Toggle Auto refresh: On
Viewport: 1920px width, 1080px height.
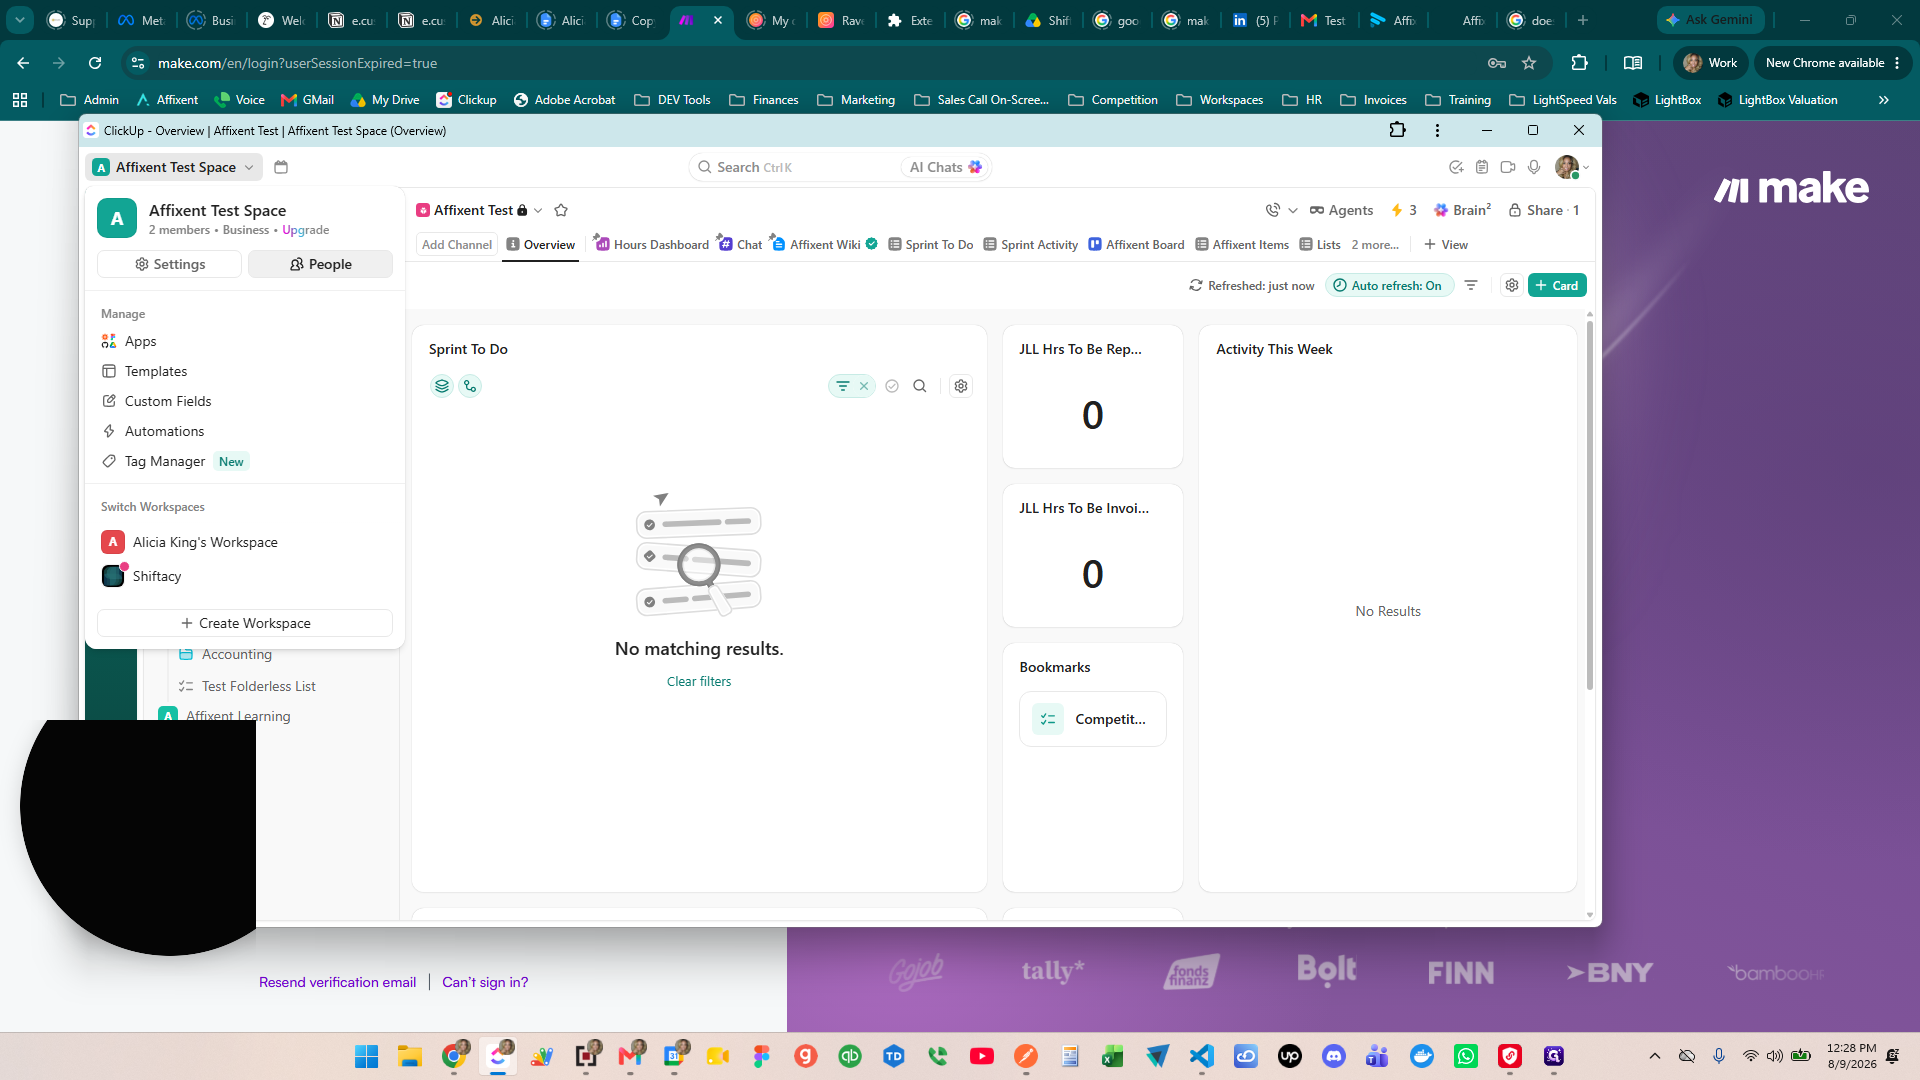click(1389, 285)
